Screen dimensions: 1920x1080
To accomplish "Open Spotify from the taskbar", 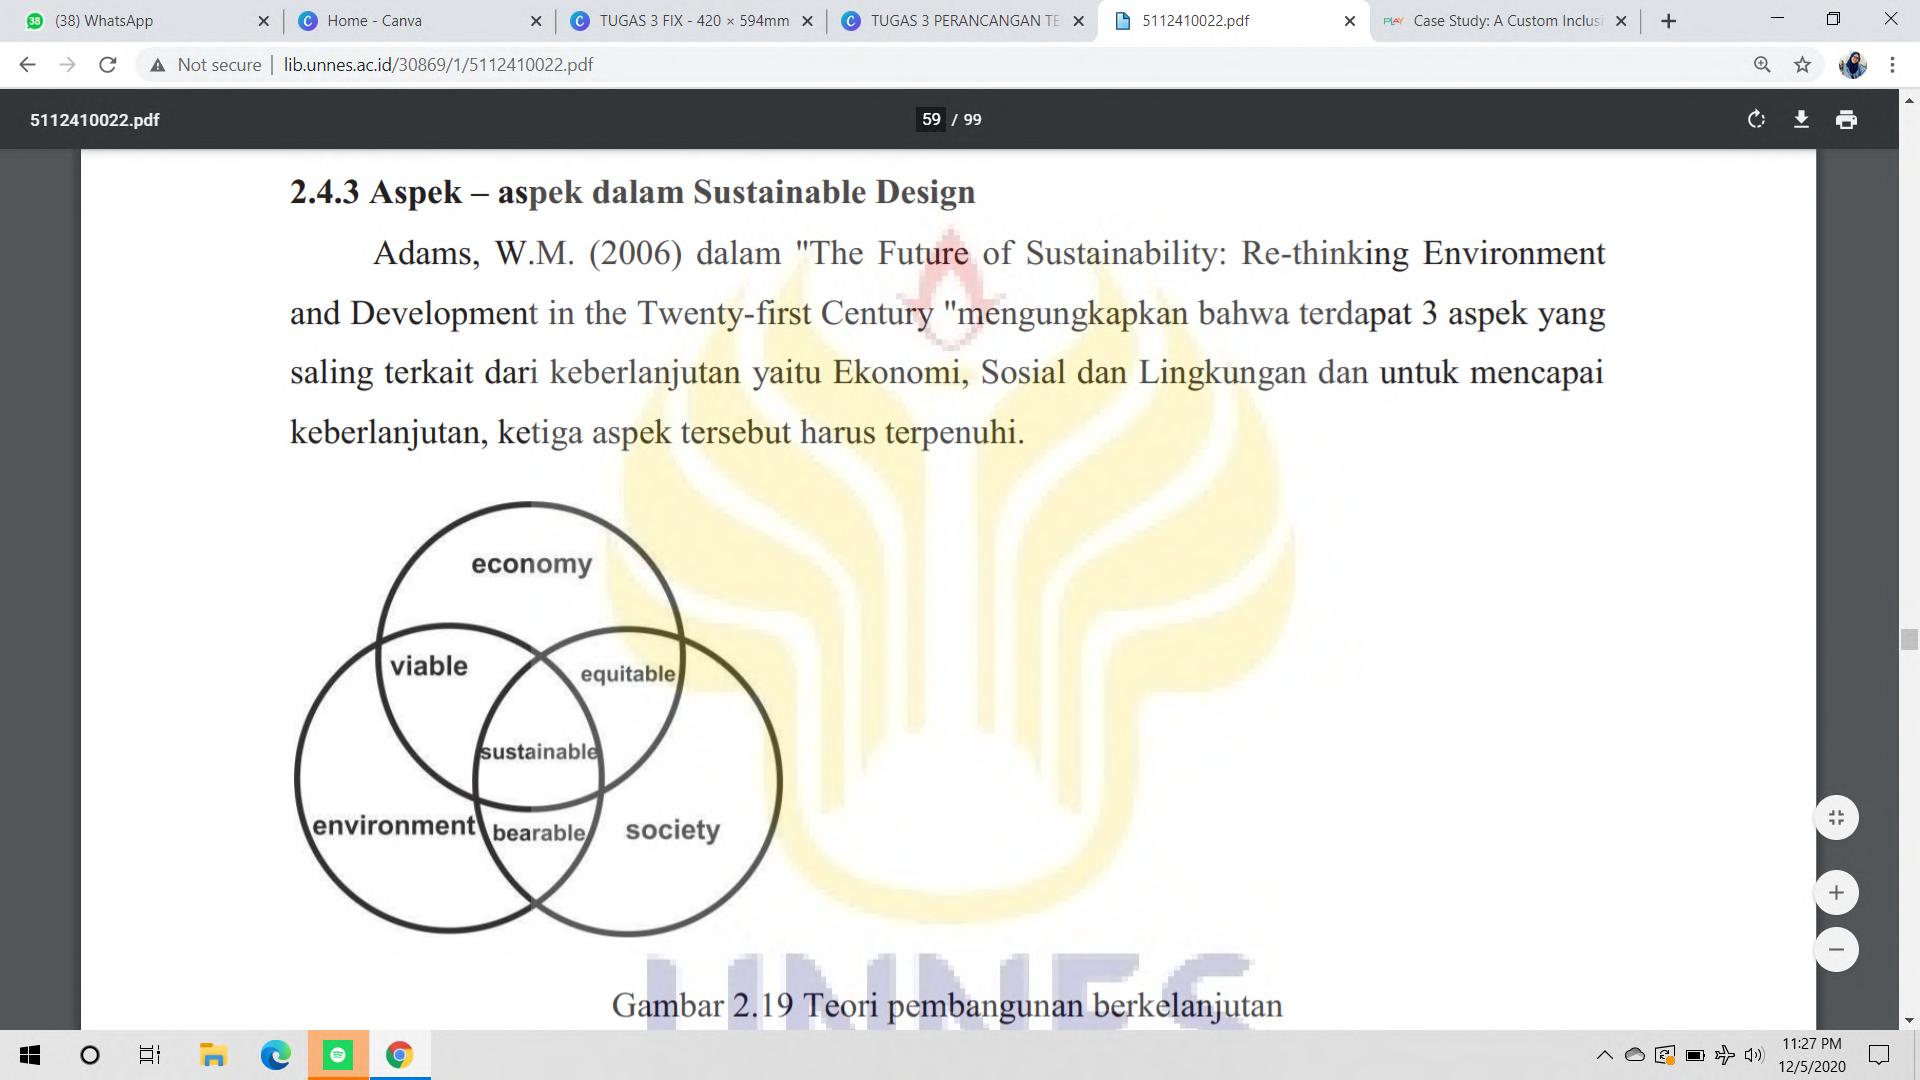I will pos(338,1055).
